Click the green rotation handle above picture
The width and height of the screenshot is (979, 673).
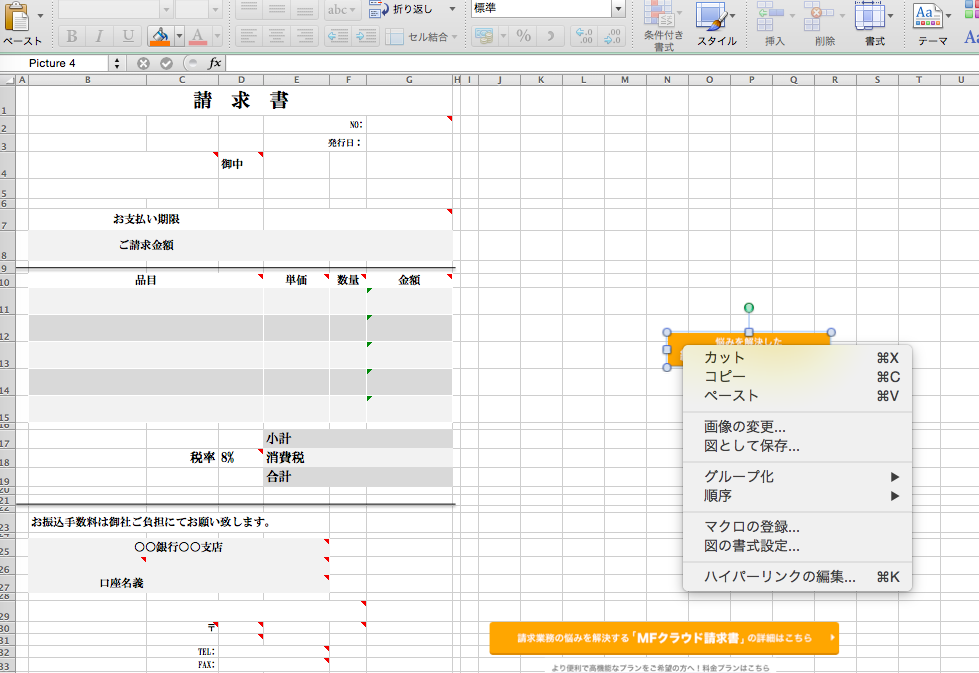tap(749, 308)
